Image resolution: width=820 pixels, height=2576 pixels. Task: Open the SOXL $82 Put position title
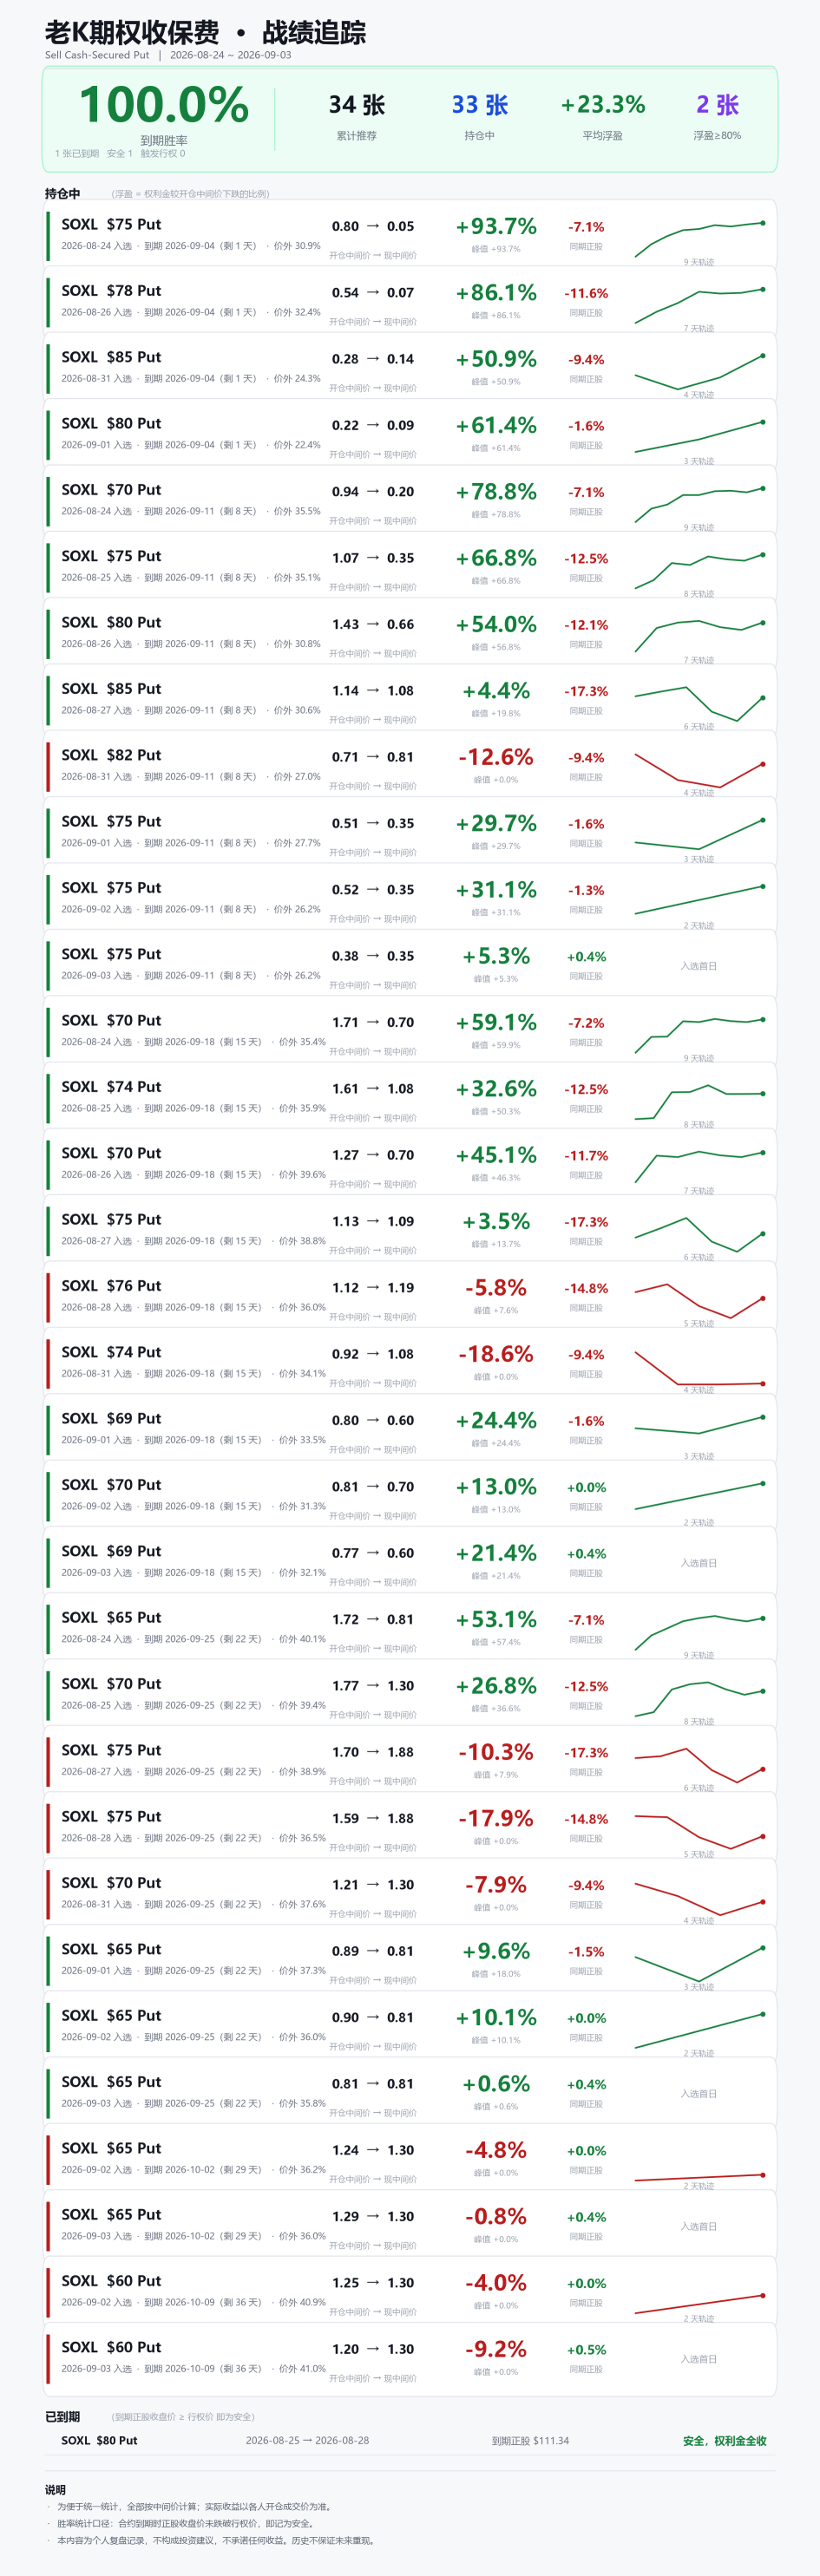[111, 755]
